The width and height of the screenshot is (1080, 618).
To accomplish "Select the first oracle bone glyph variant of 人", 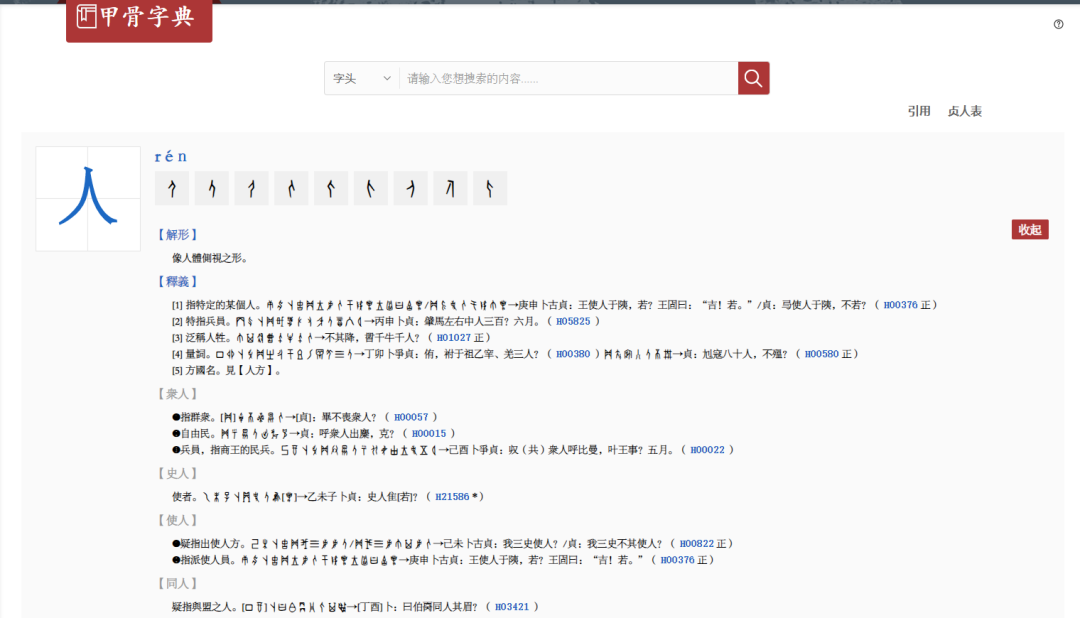I will [171, 188].
